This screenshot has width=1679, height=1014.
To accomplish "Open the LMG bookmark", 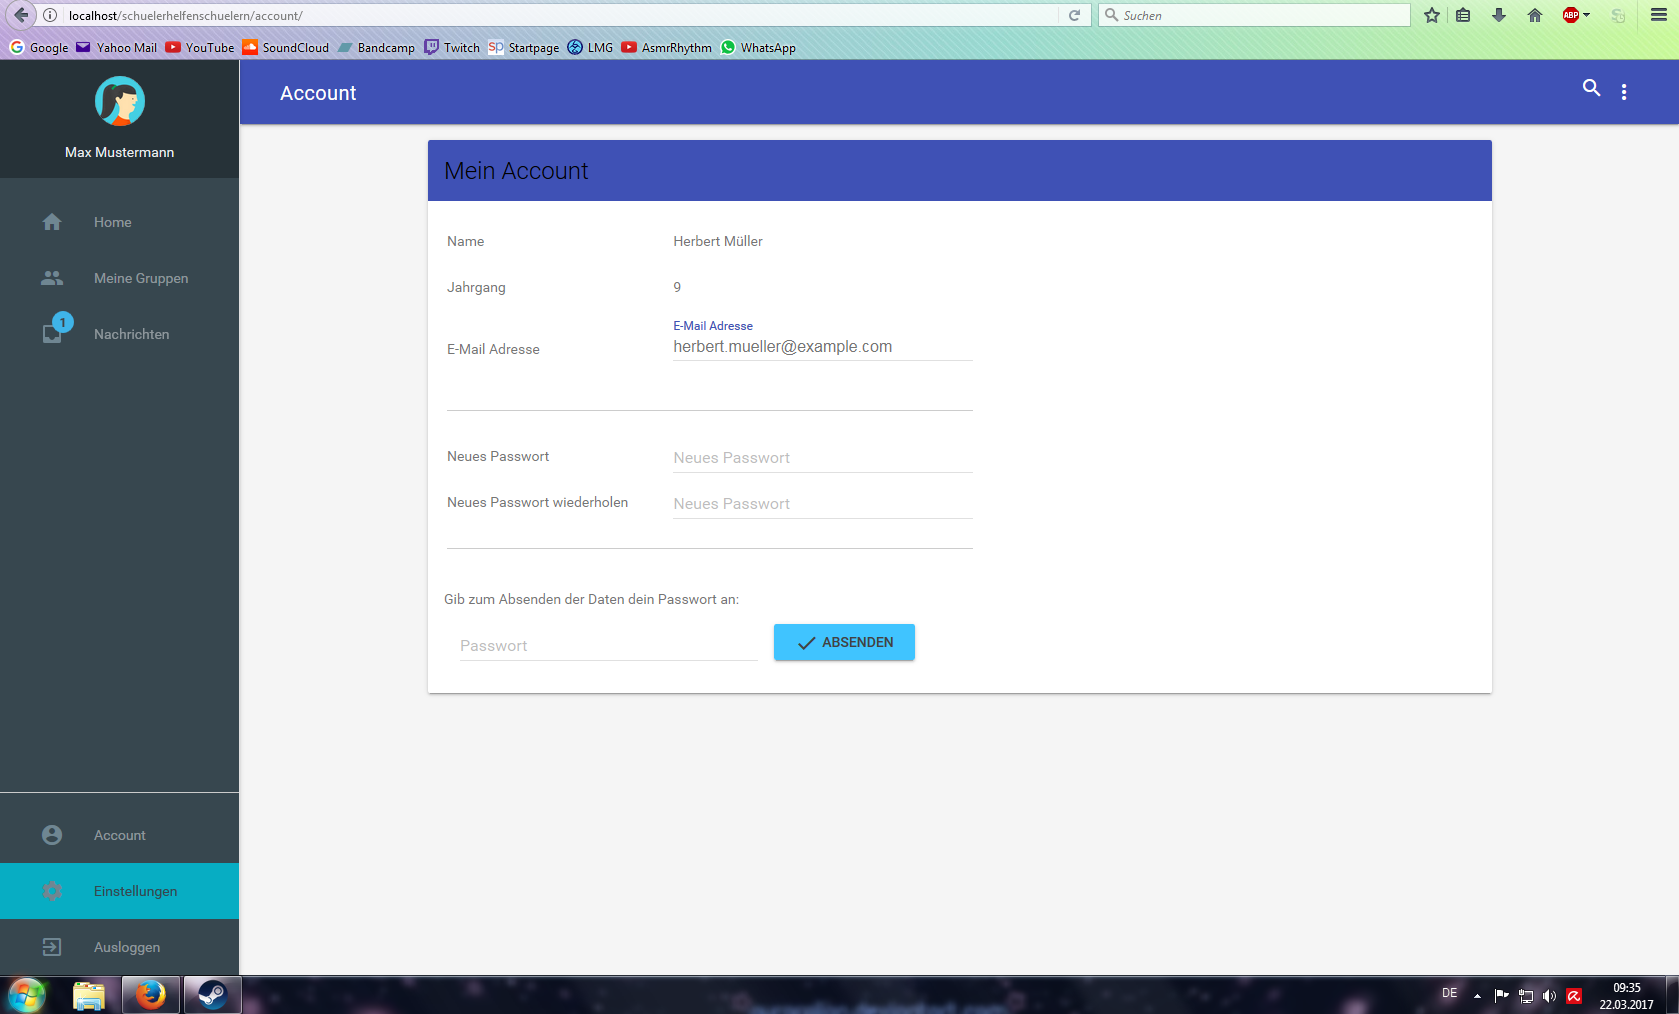I will [590, 47].
